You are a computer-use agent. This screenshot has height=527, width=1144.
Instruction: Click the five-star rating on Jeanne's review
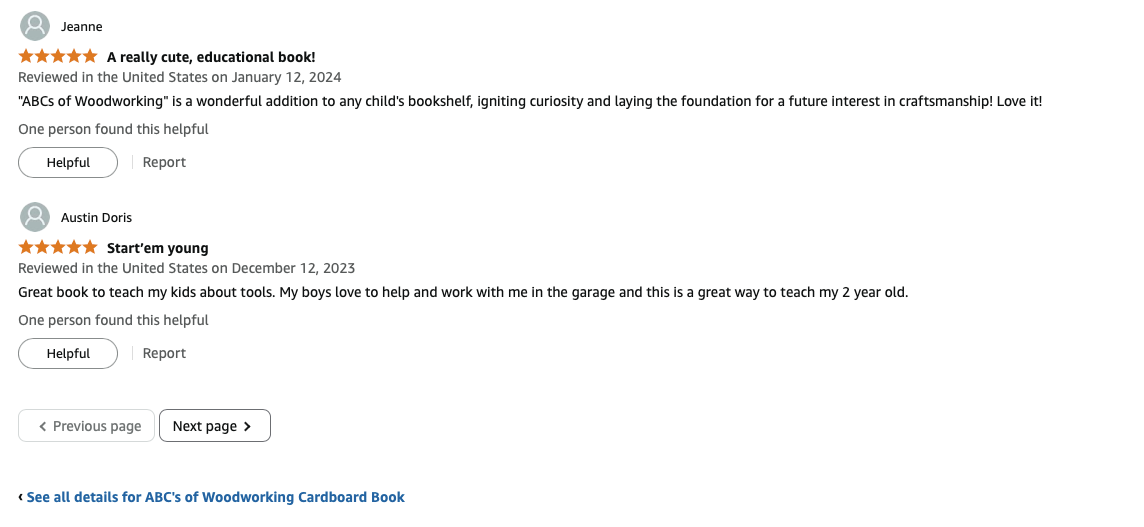coord(58,56)
